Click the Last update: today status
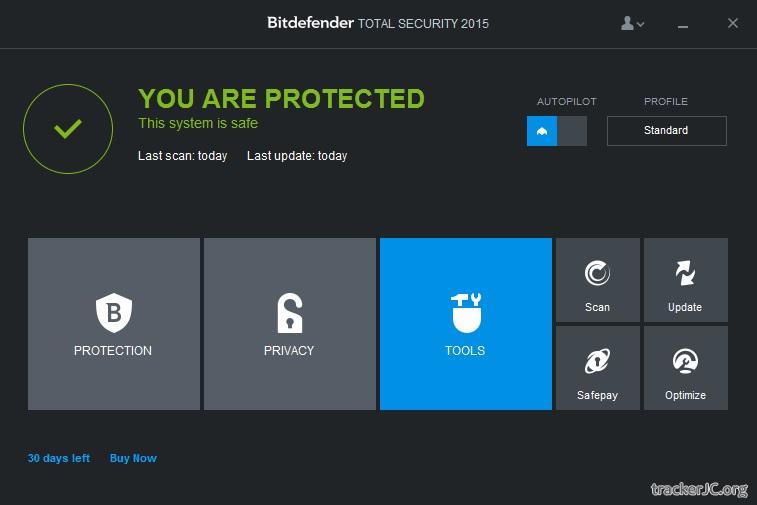This screenshot has height=505, width=757. click(x=297, y=156)
